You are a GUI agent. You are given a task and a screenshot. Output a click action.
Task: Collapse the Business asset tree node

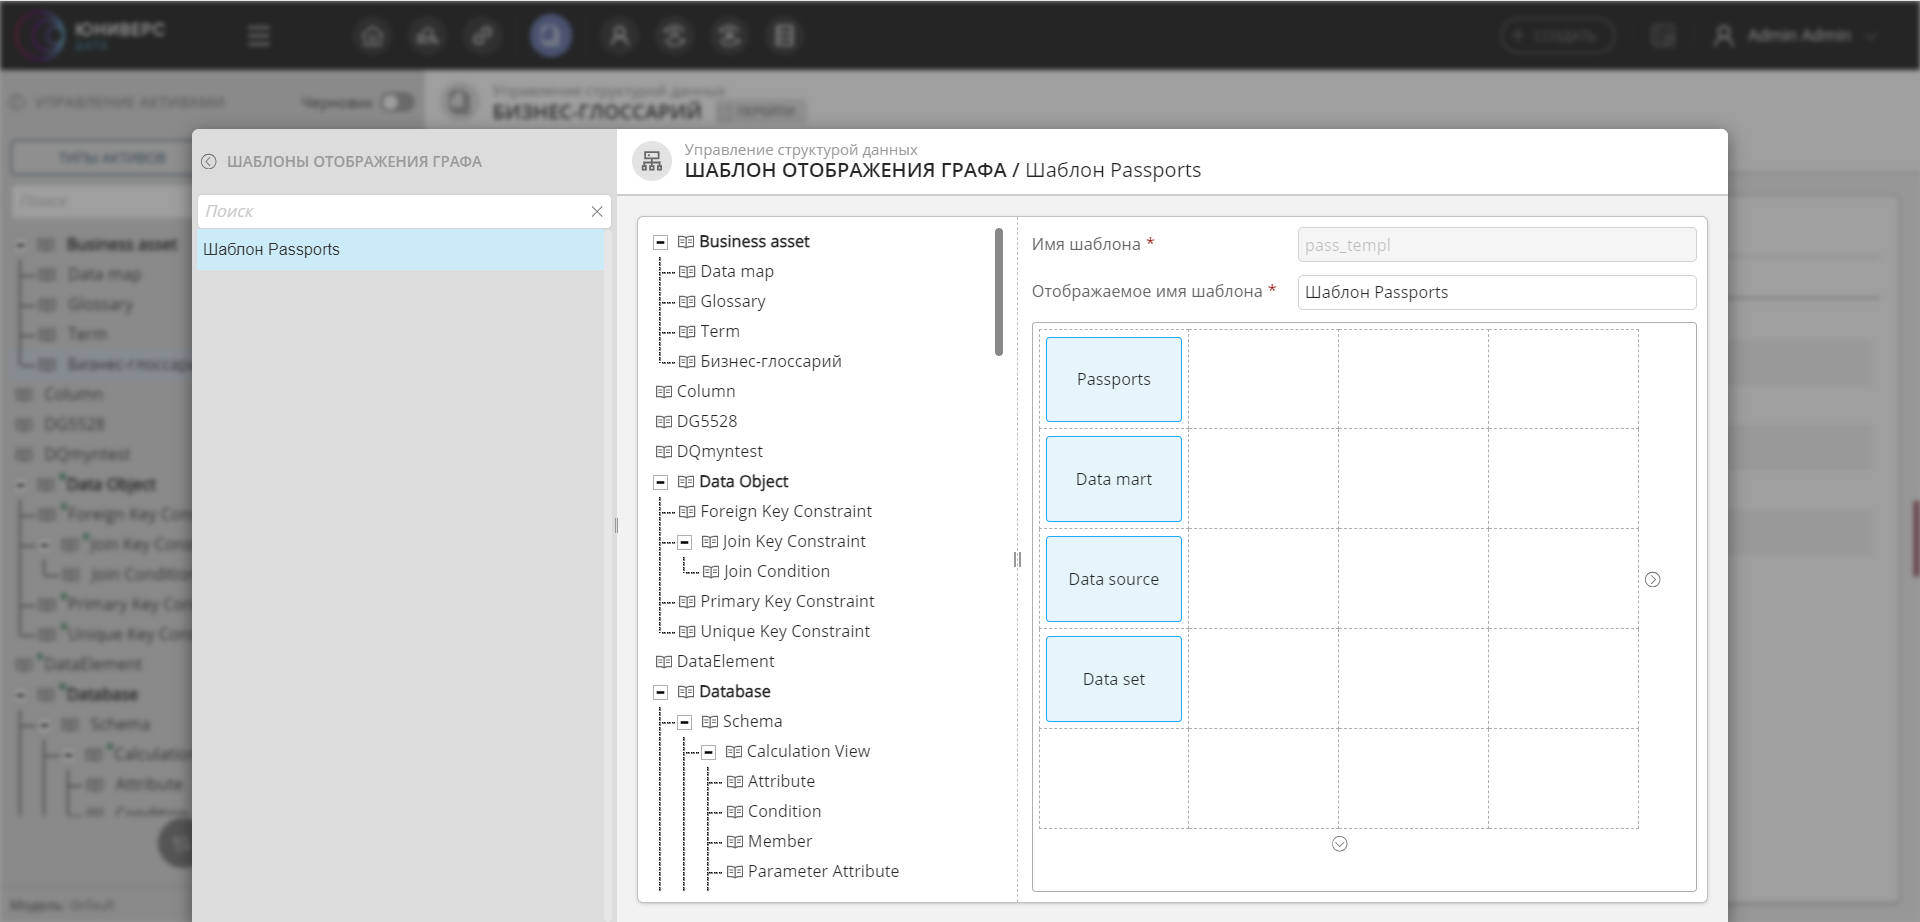click(660, 242)
